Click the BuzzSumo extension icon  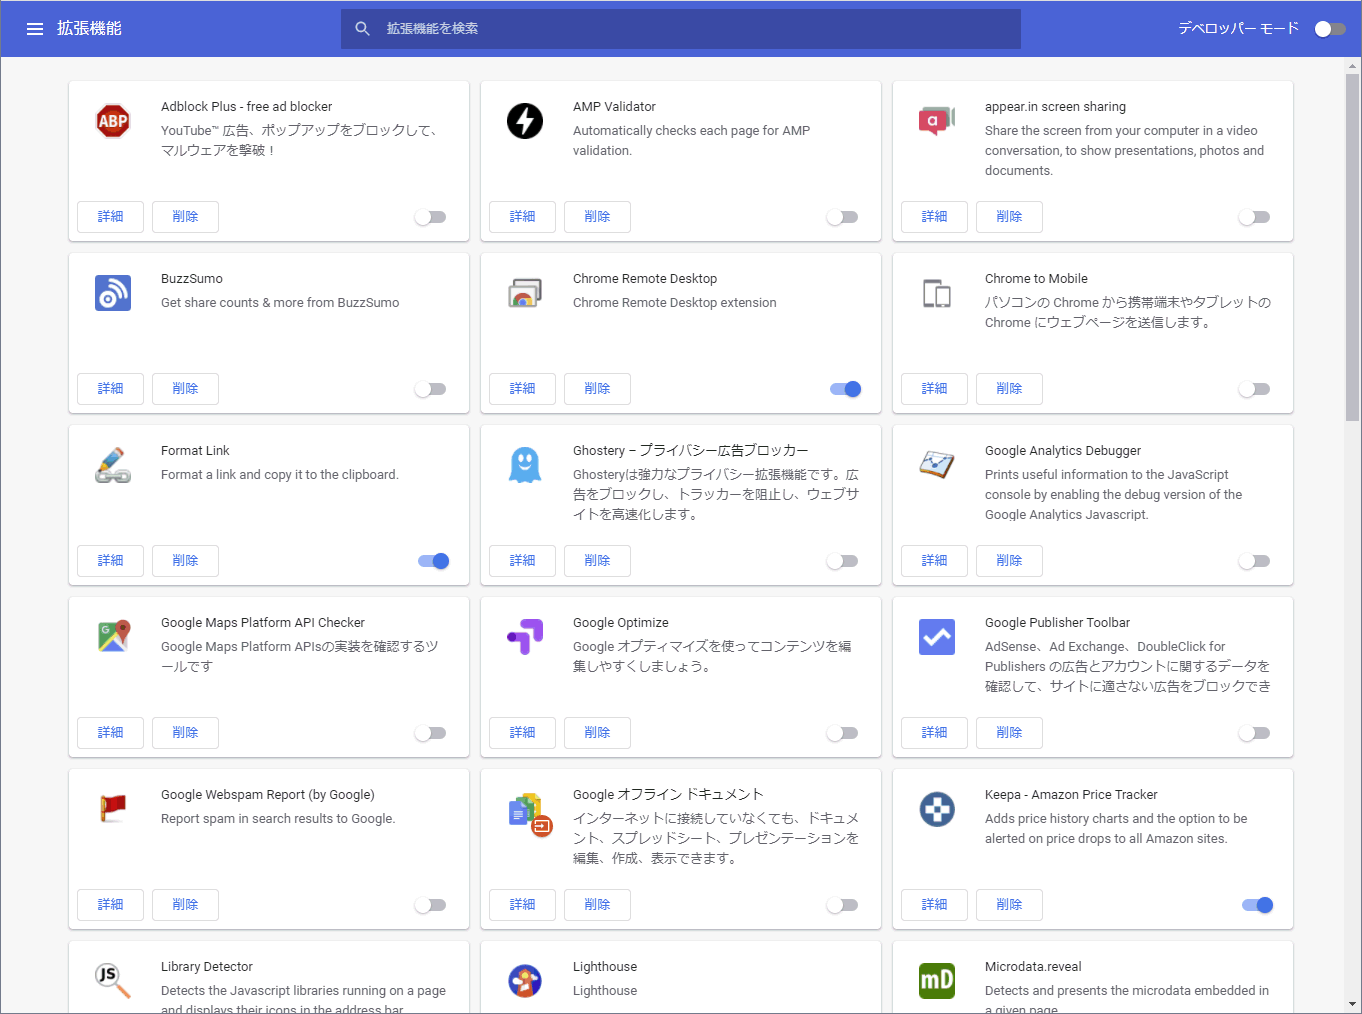point(113,293)
